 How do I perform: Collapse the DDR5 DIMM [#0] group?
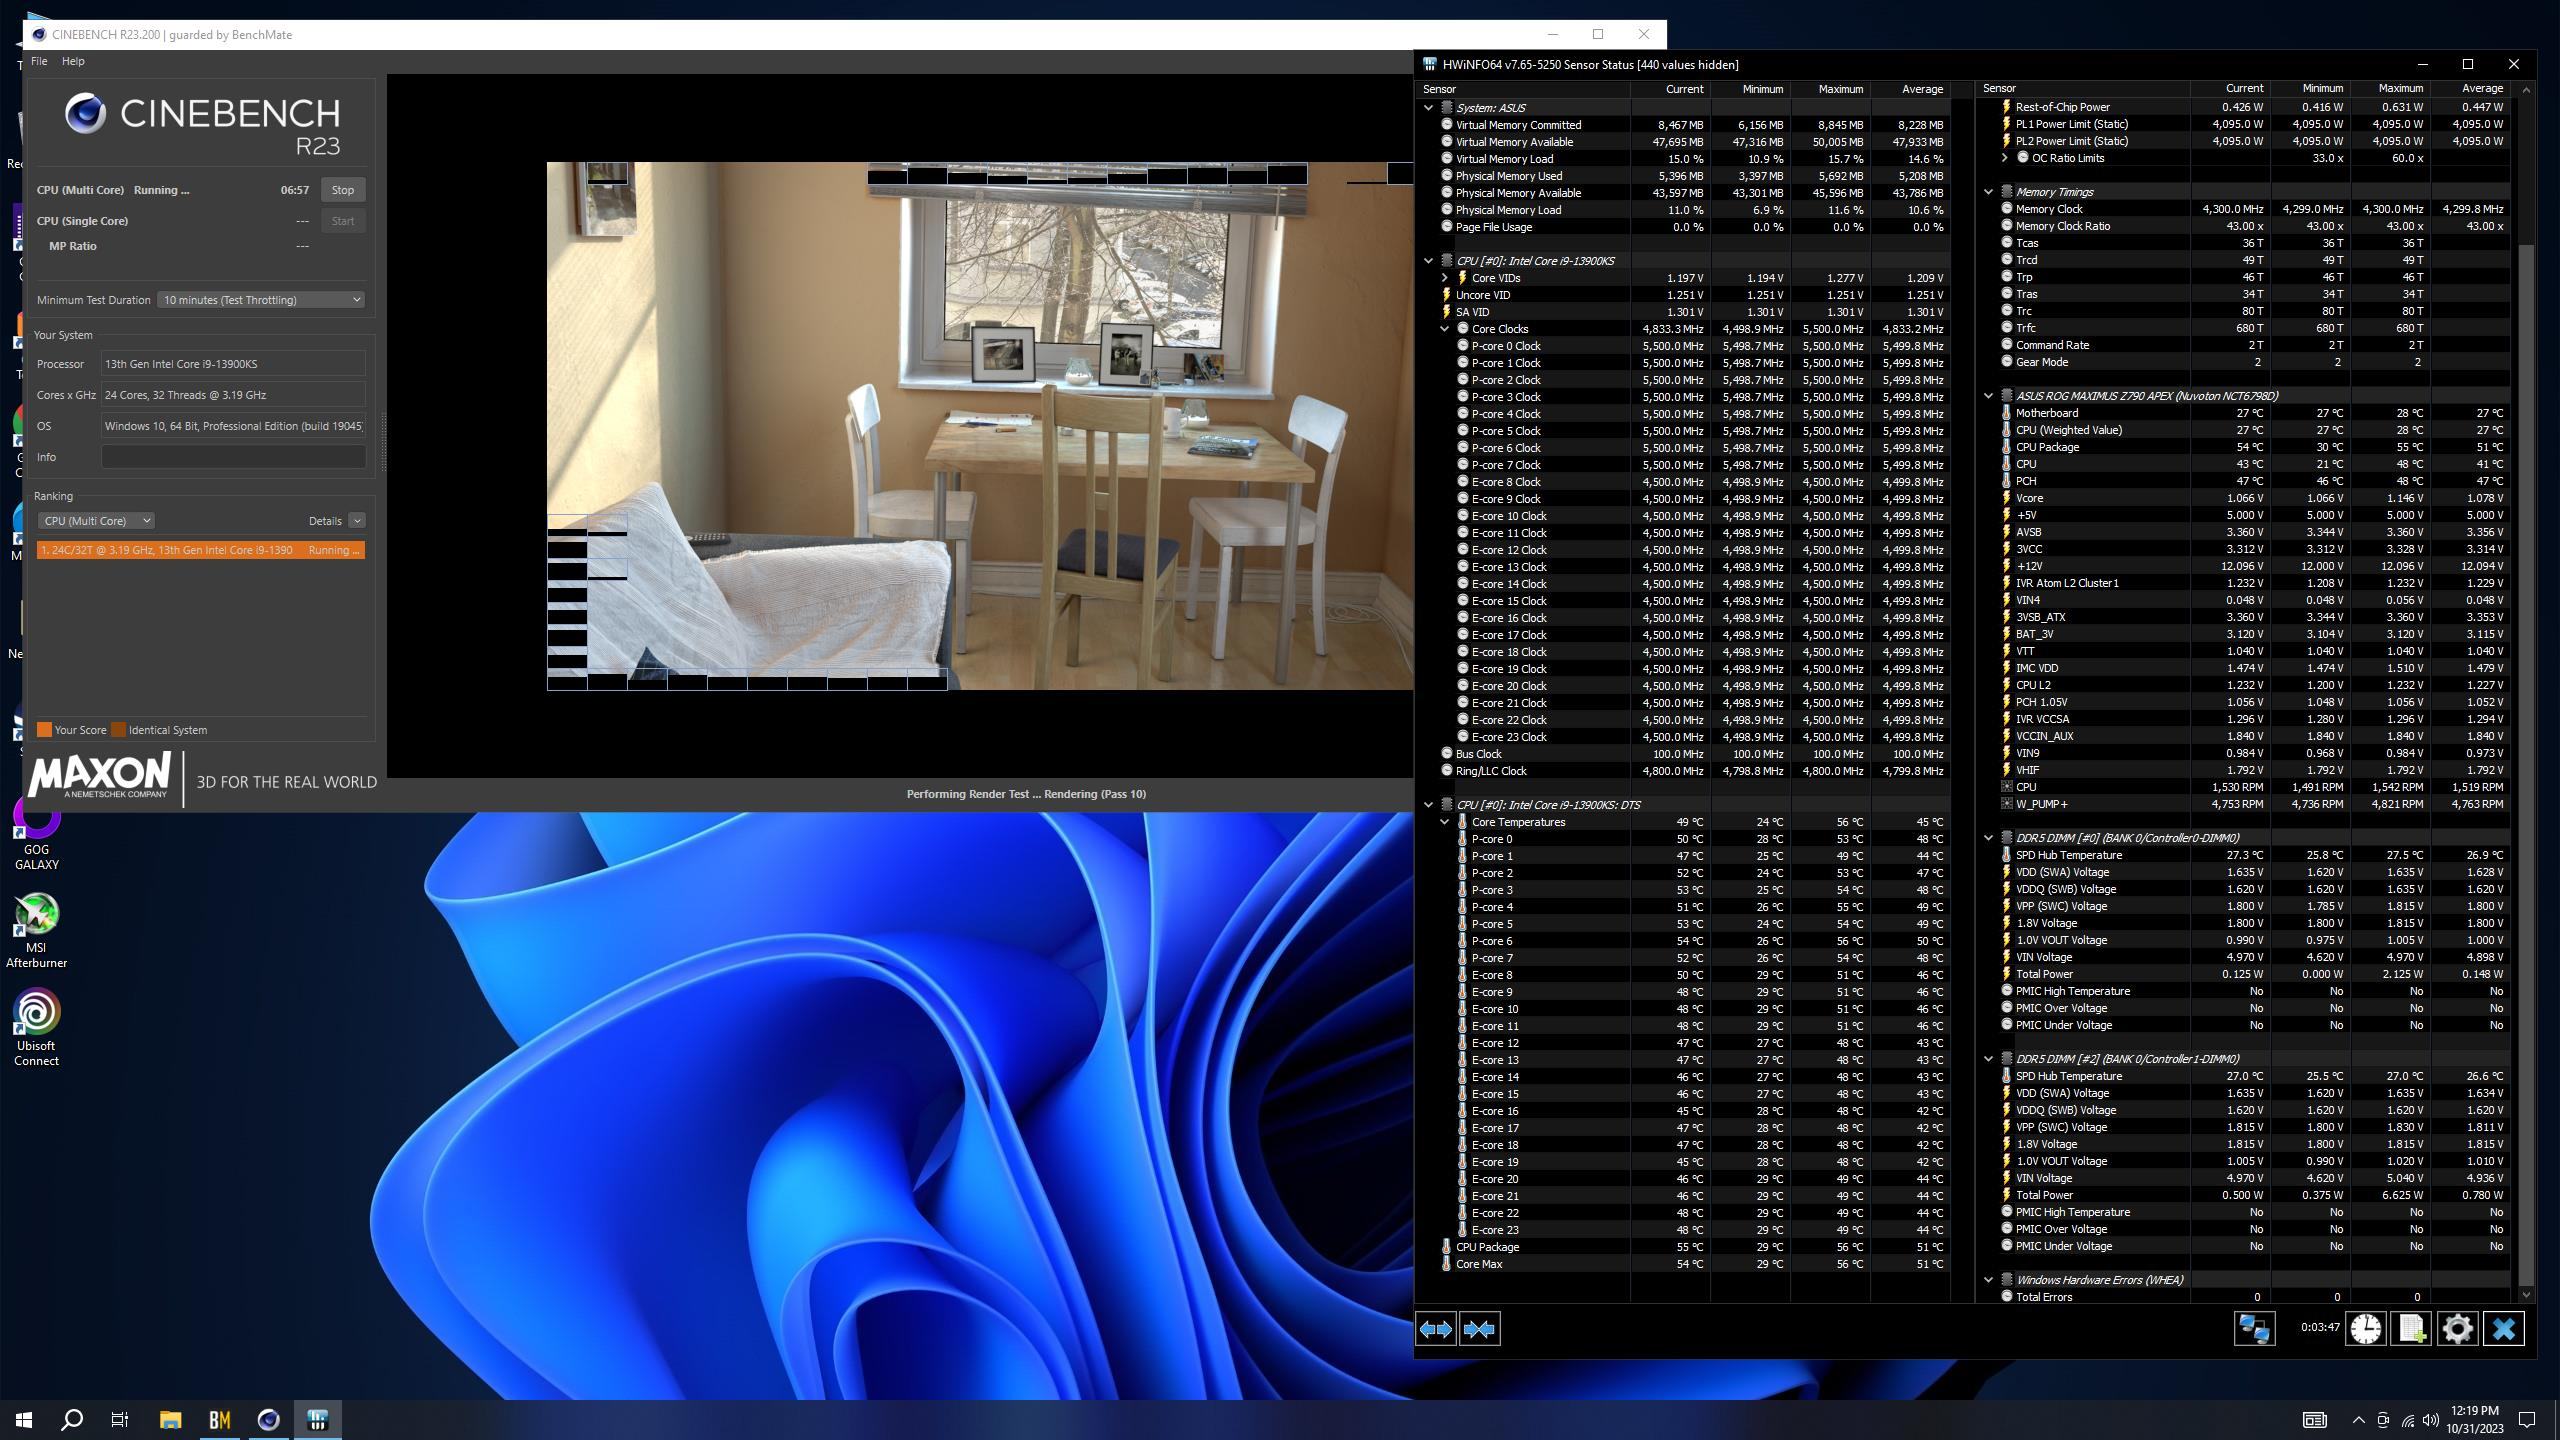[x=1988, y=838]
